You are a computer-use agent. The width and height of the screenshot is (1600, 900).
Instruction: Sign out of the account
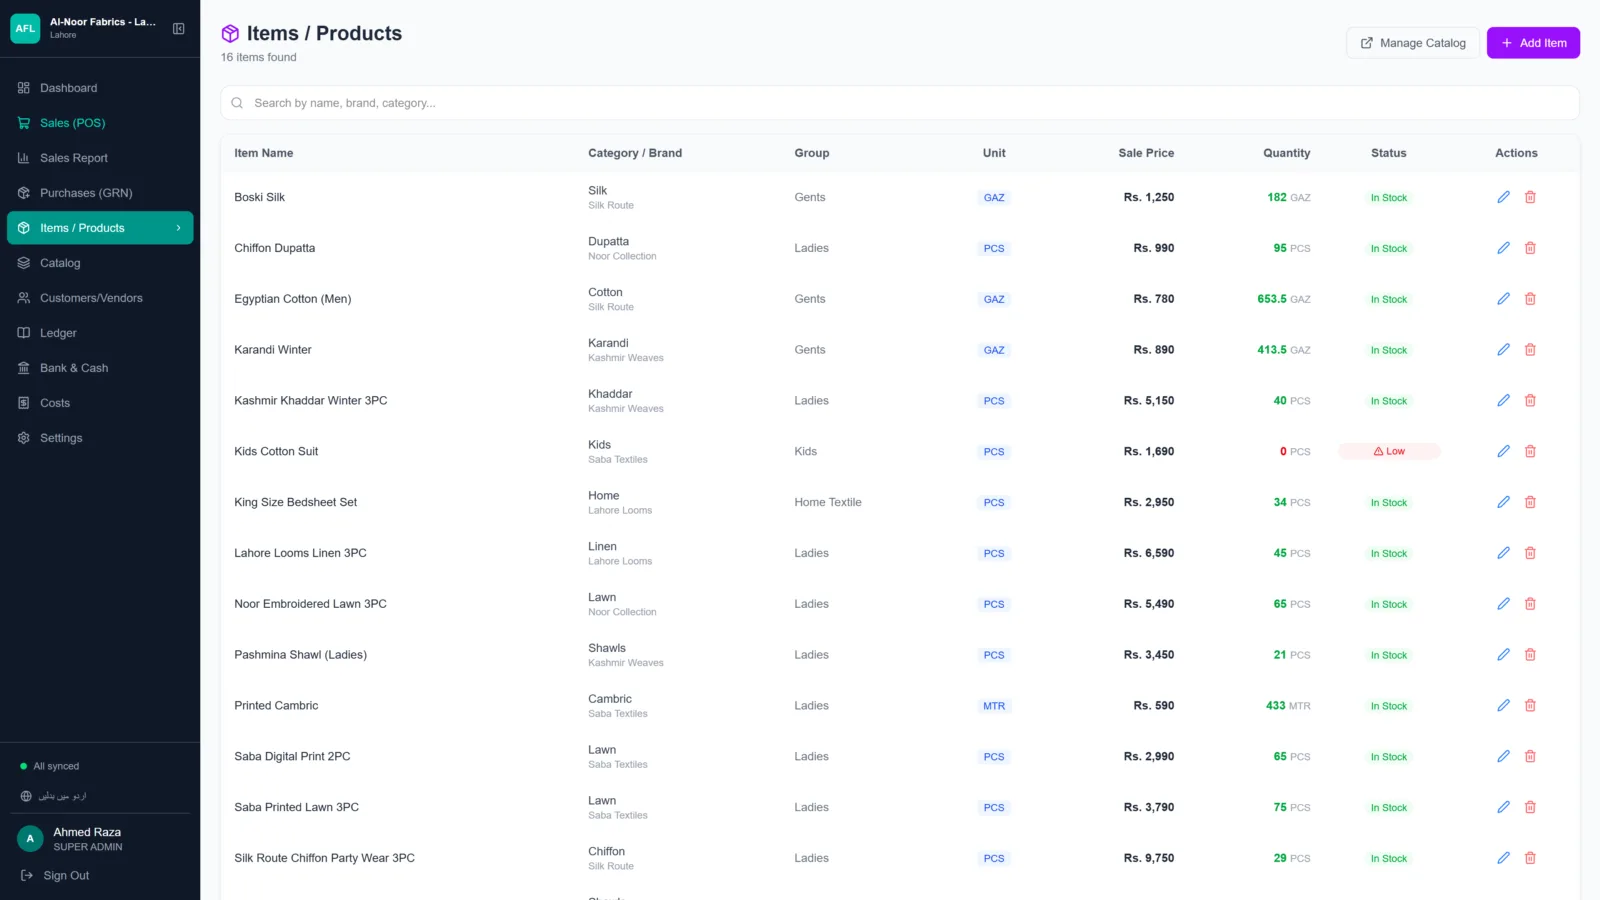click(x=55, y=876)
